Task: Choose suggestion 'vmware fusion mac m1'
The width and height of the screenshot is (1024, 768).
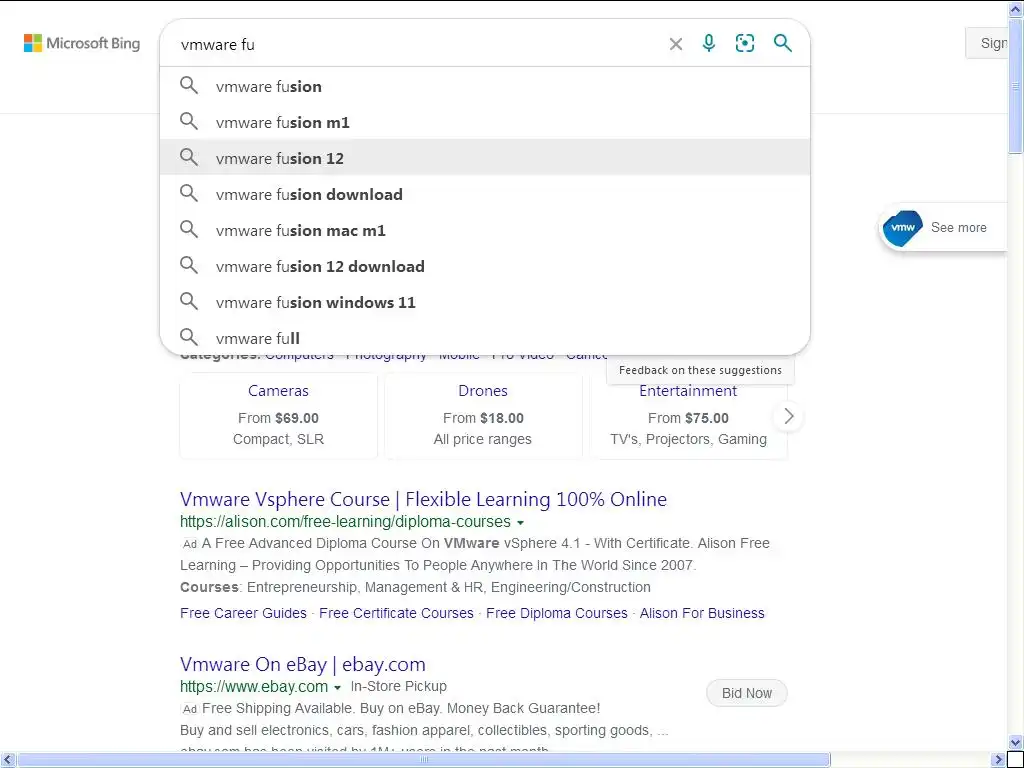Action: 485,230
